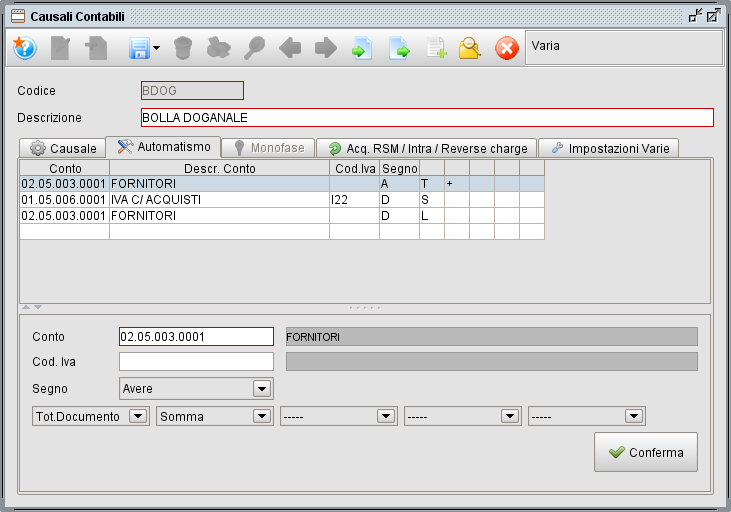Image resolution: width=731 pixels, height=512 pixels.
Task: Click the print icon in toolbar
Action: click(218, 48)
